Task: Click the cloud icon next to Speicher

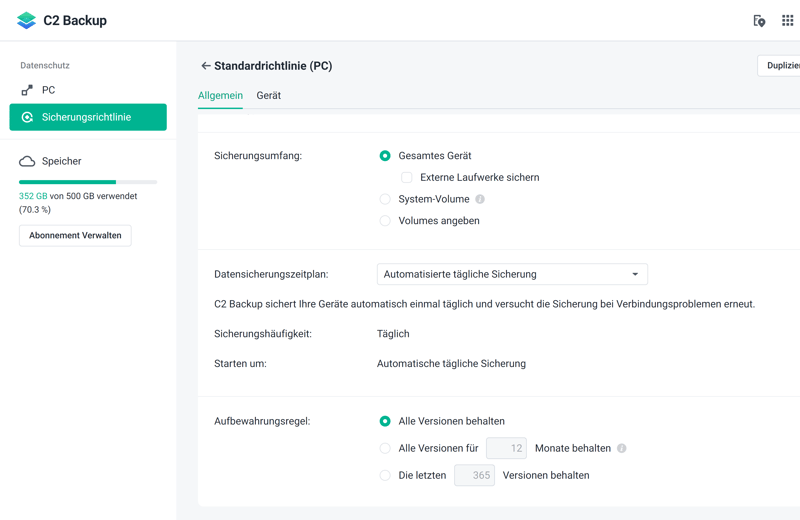Action: coord(27,161)
